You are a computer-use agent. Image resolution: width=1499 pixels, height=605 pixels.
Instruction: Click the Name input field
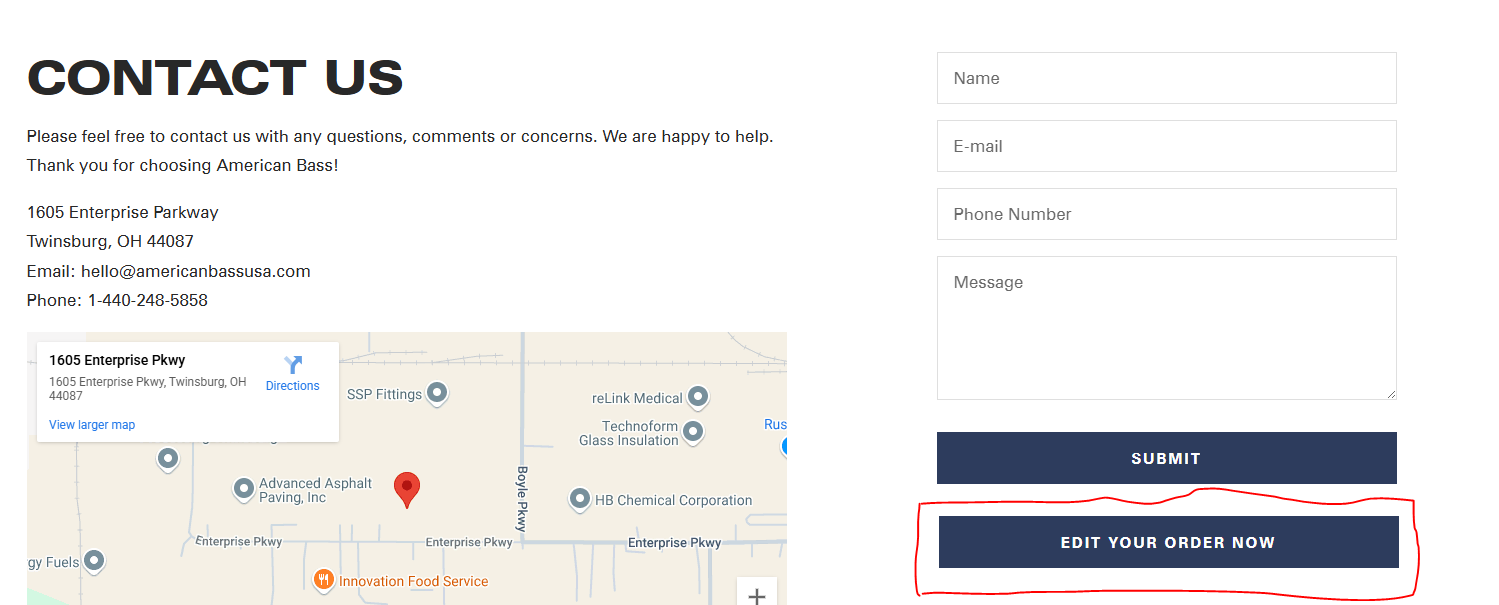click(1166, 78)
